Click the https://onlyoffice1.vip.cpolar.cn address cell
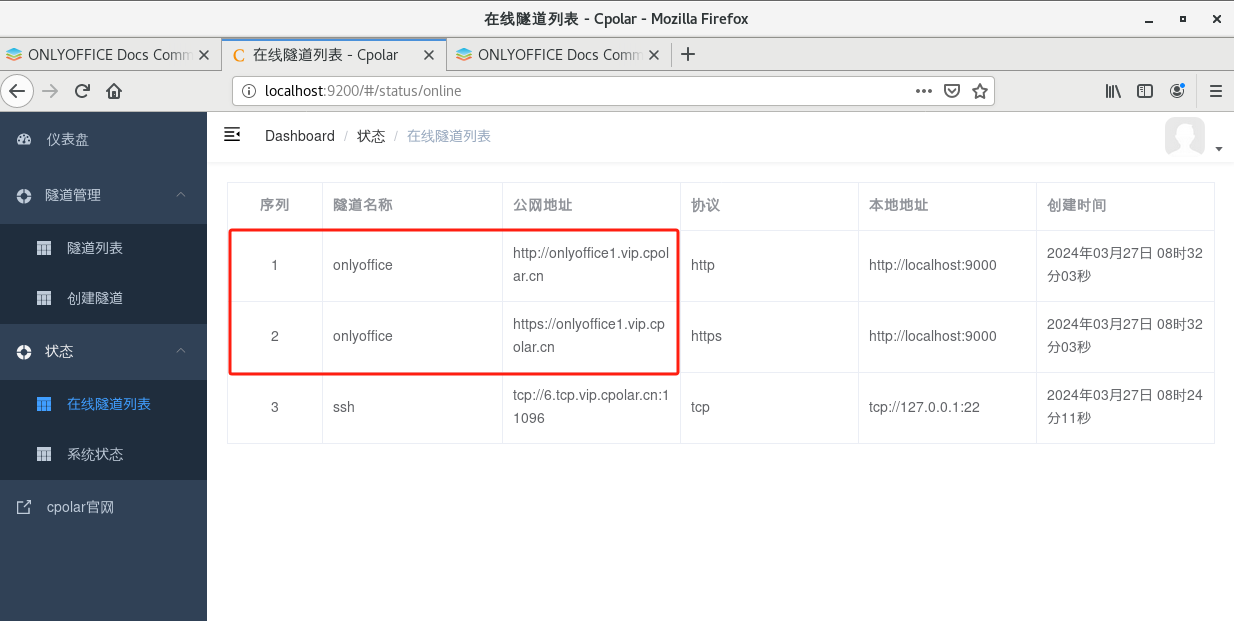1234x621 pixels. coord(589,336)
